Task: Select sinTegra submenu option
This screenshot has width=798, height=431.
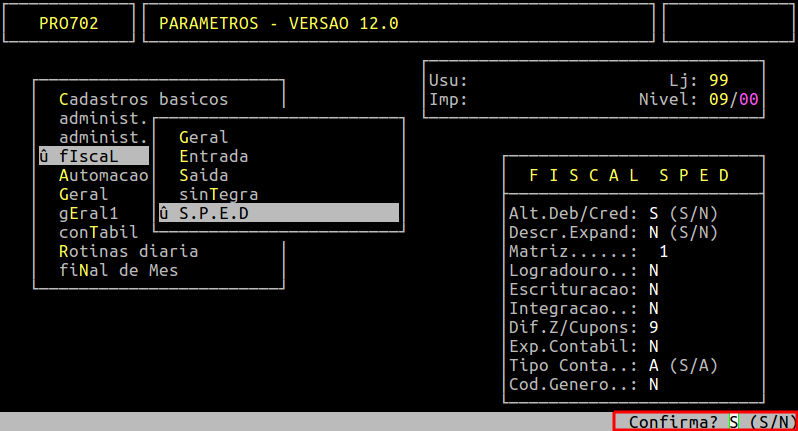Action: (x=218, y=194)
